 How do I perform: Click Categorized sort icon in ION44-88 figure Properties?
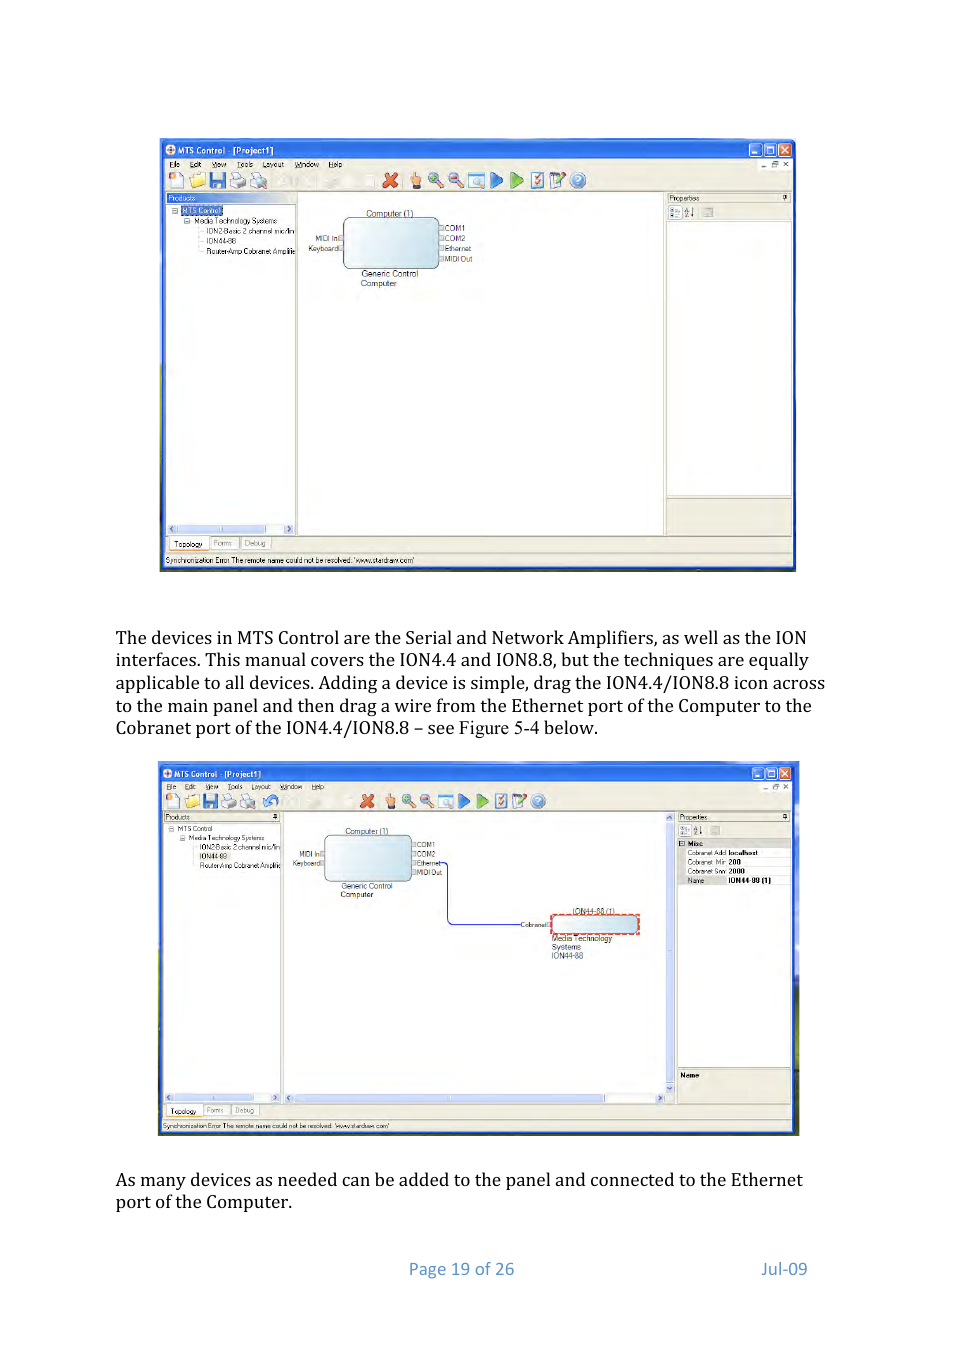pos(684,830)
